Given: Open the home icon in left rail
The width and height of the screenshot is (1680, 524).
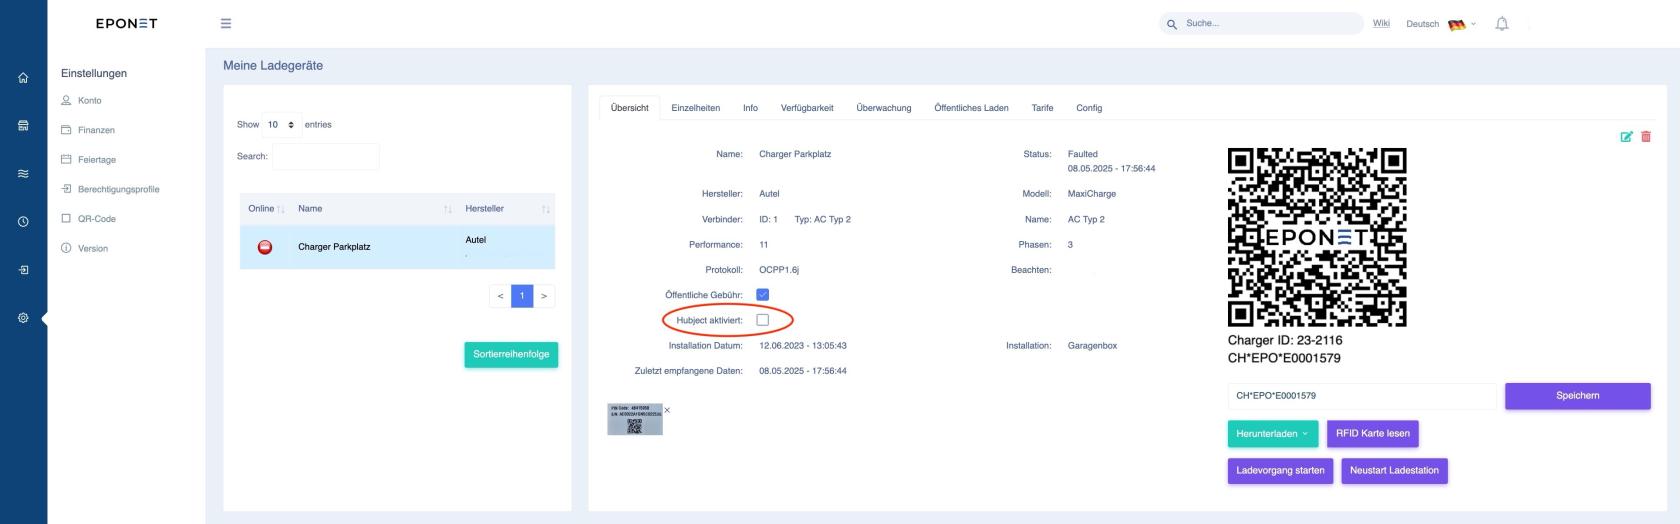Looking at the screenshot, I should (23, 78).
